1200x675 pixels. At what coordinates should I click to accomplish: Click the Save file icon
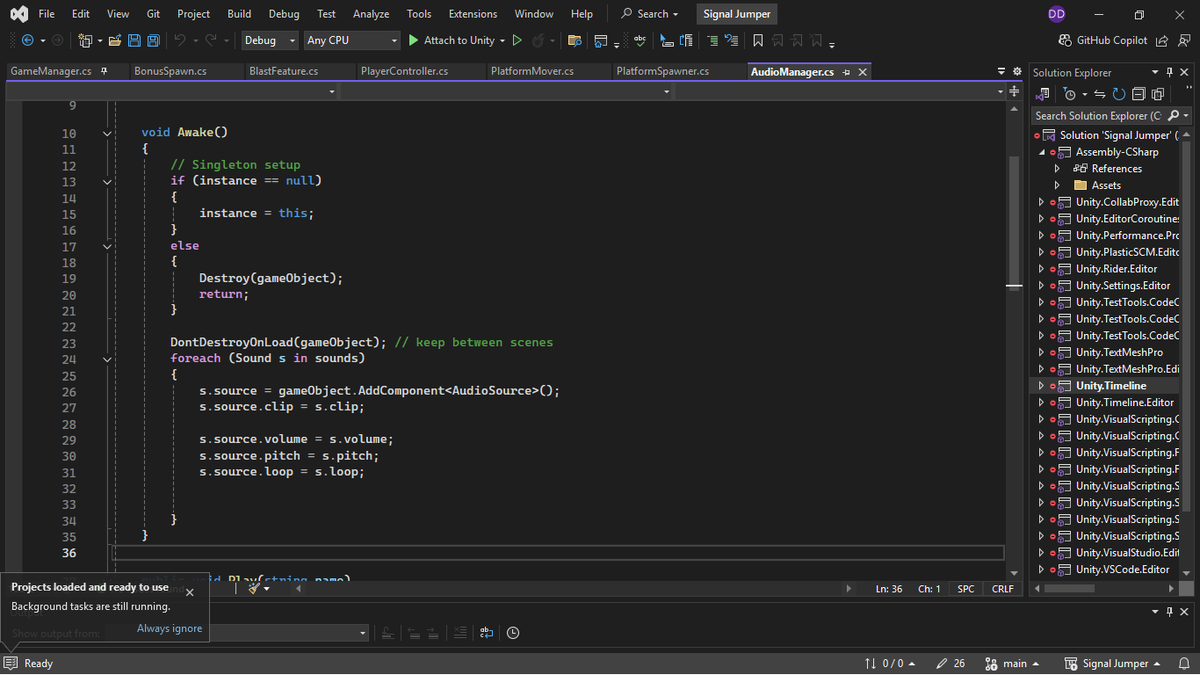click(x=134, y=40)
